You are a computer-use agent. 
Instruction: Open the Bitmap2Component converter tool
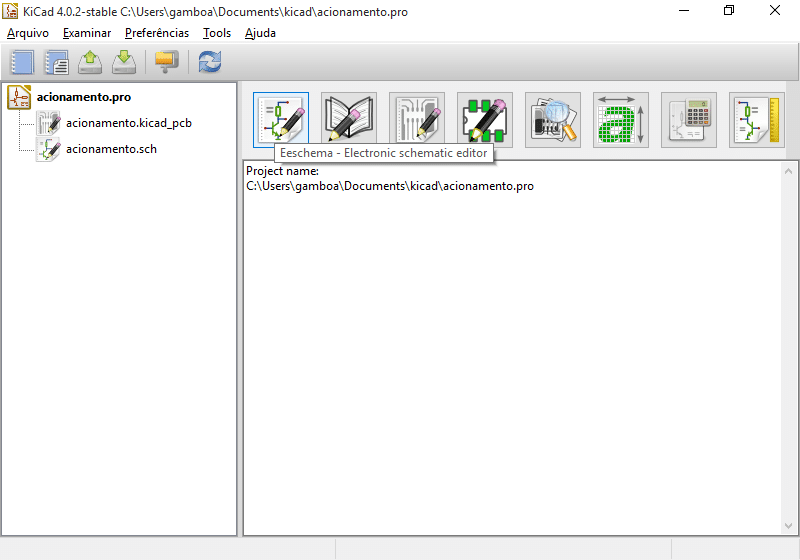click(621, 120)
